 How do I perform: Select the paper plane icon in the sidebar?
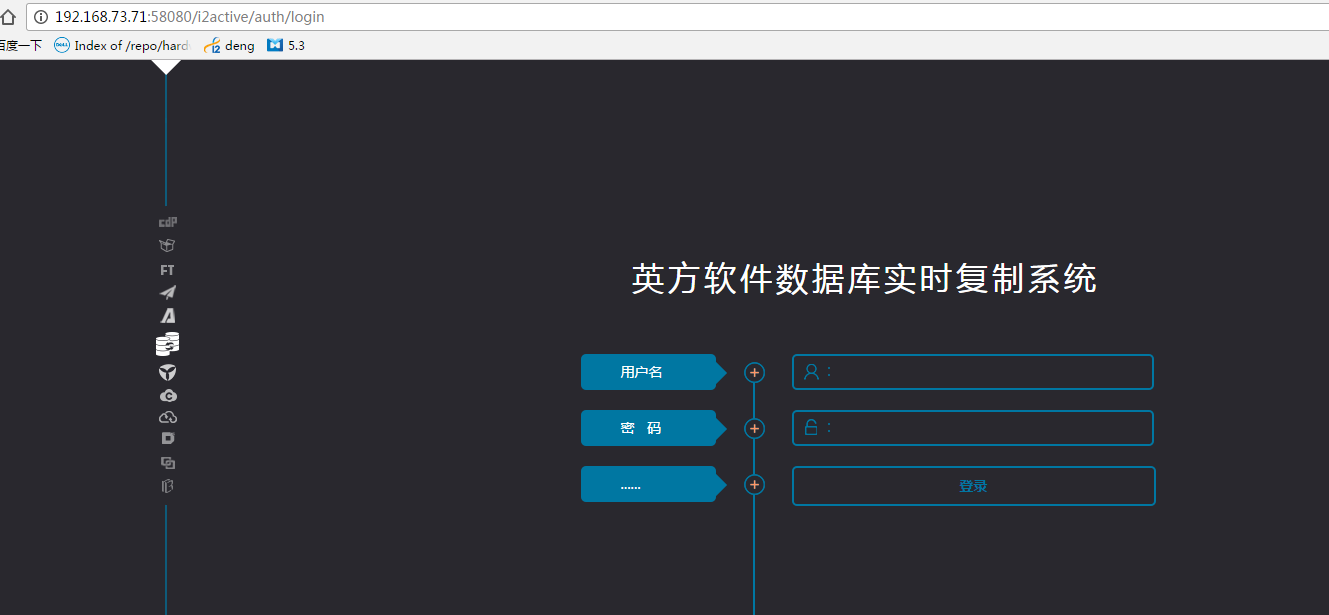[x=167, y=292]
